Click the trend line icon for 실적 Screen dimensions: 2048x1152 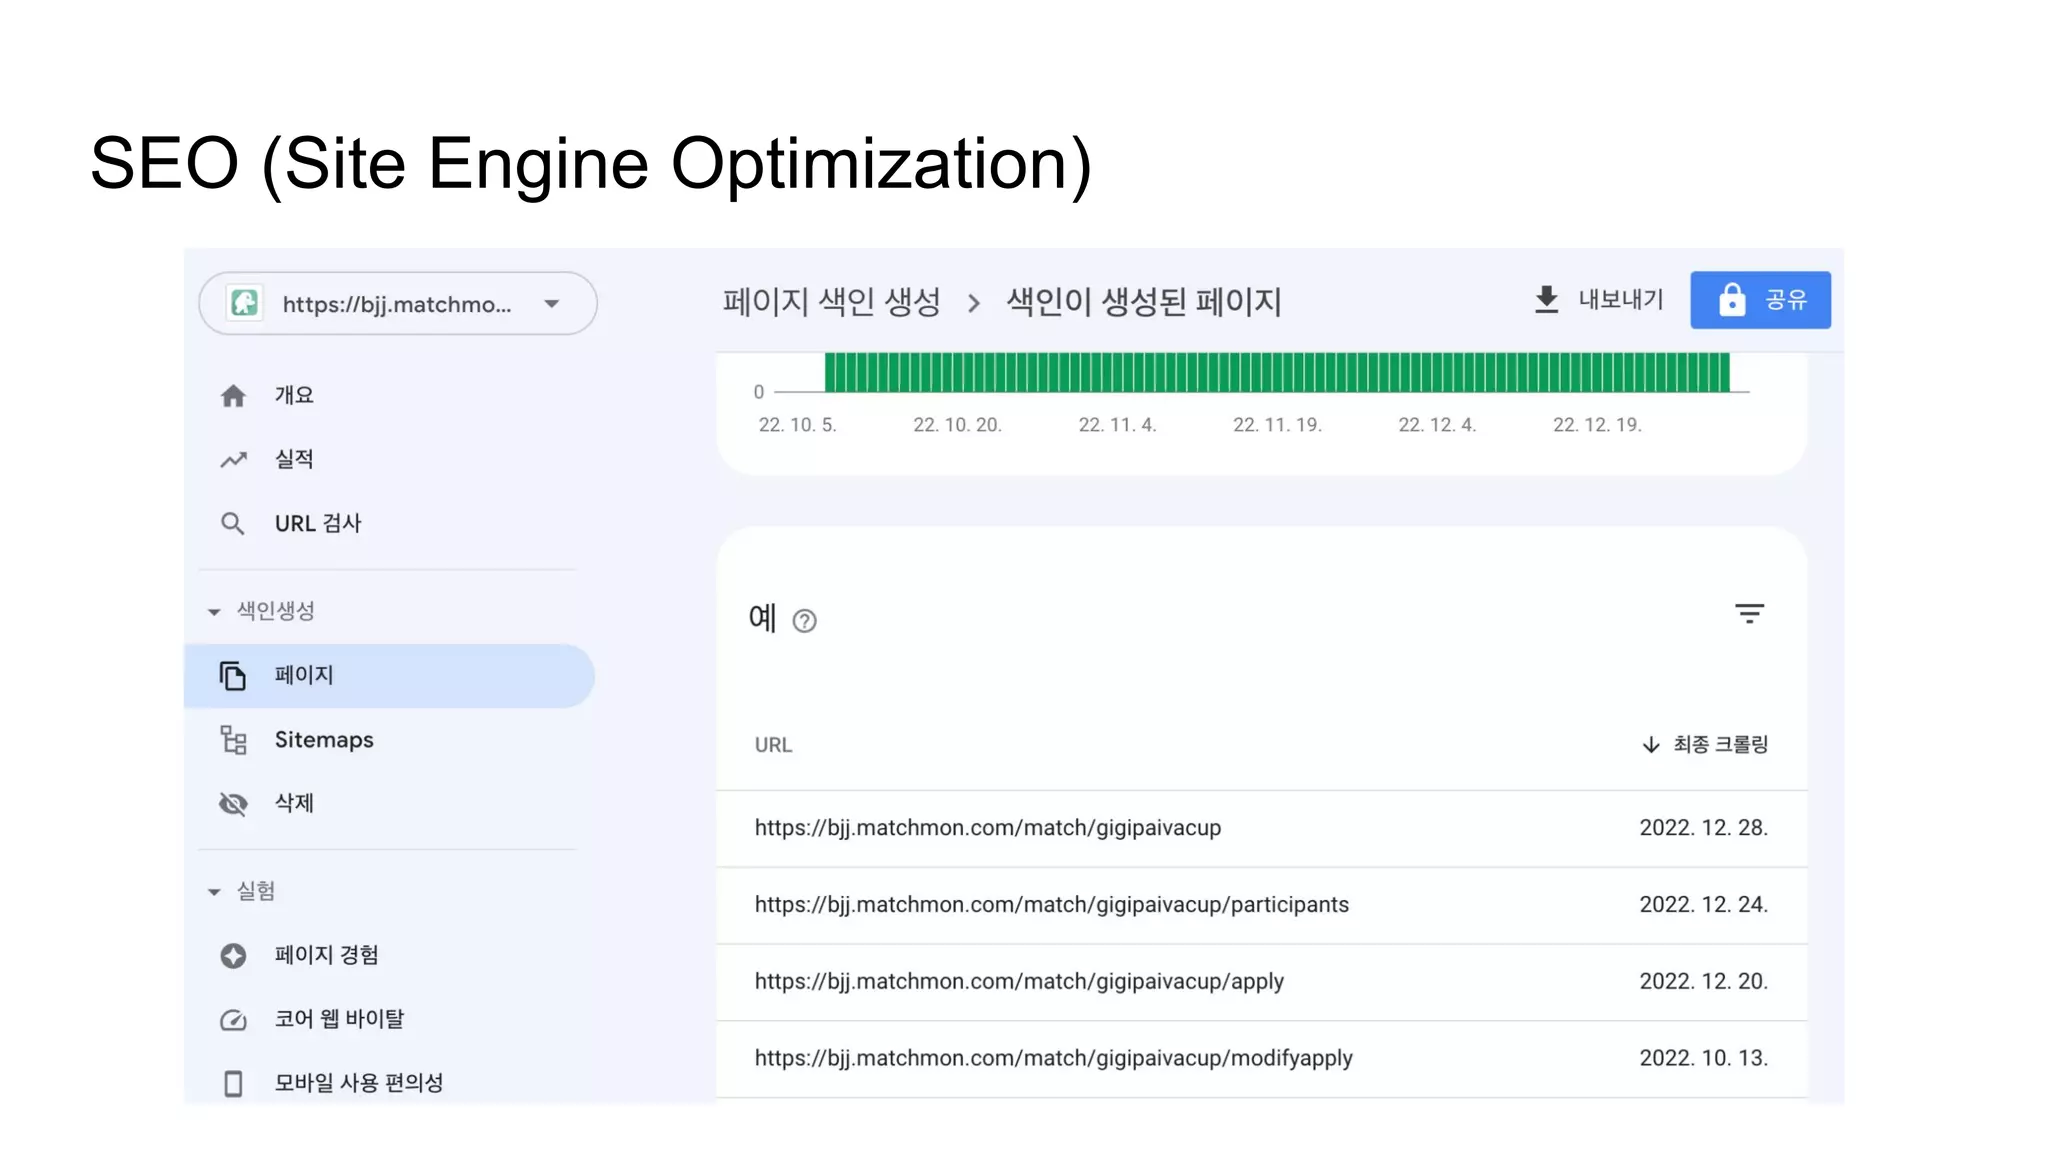click(x=233, y=460)
